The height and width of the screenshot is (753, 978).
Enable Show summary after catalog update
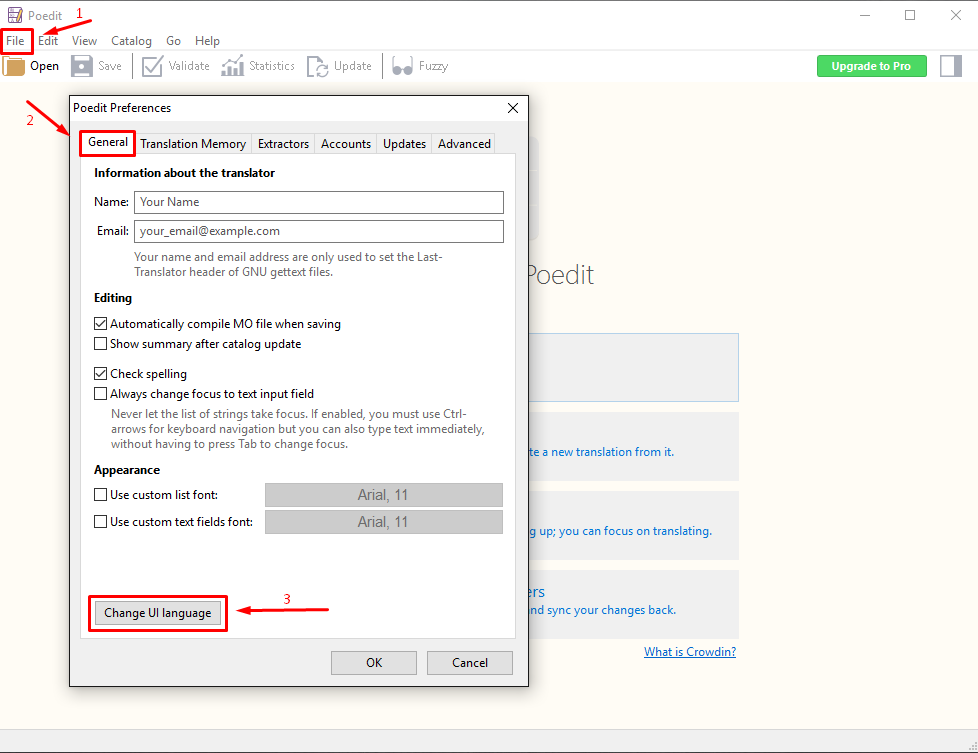tap(100, 344)
